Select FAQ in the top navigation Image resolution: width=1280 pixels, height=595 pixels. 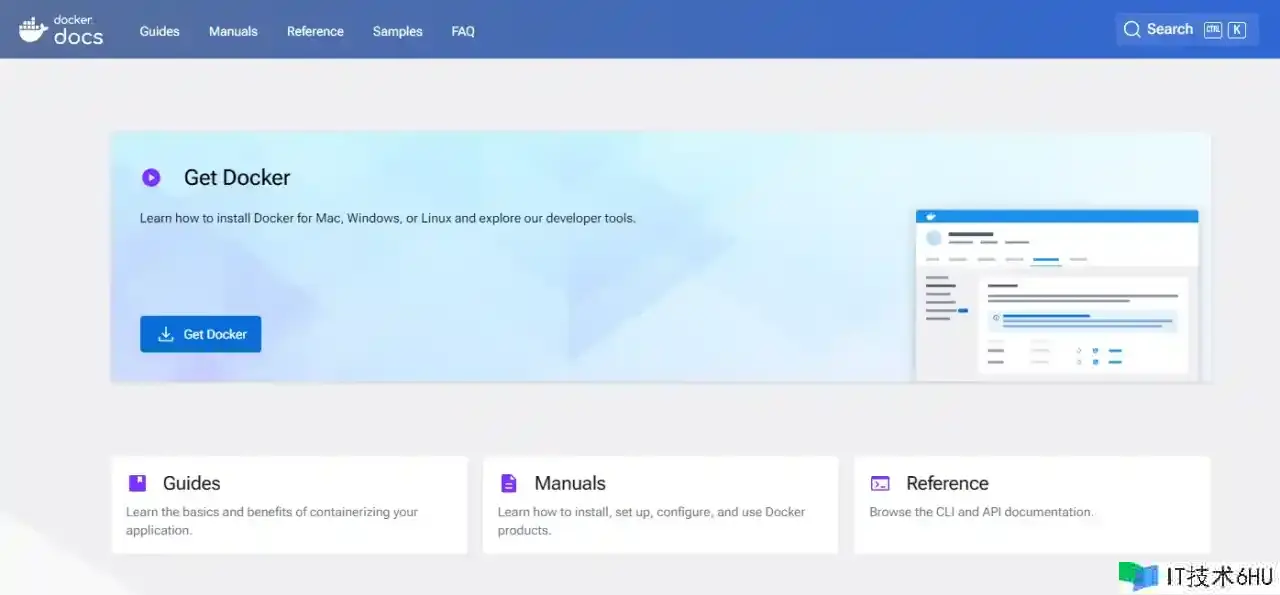[463, 31]
